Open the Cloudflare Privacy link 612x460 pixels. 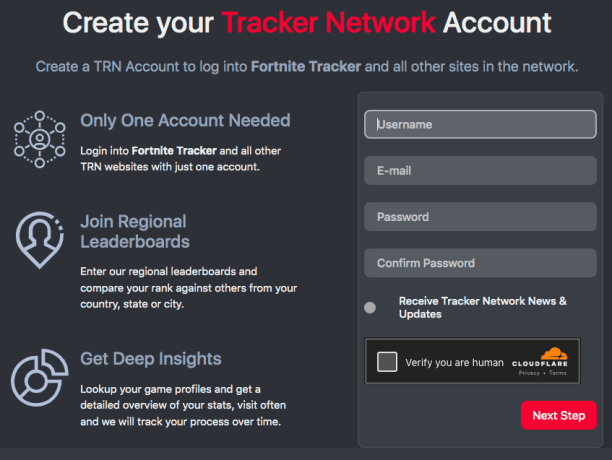click(529, 373)
